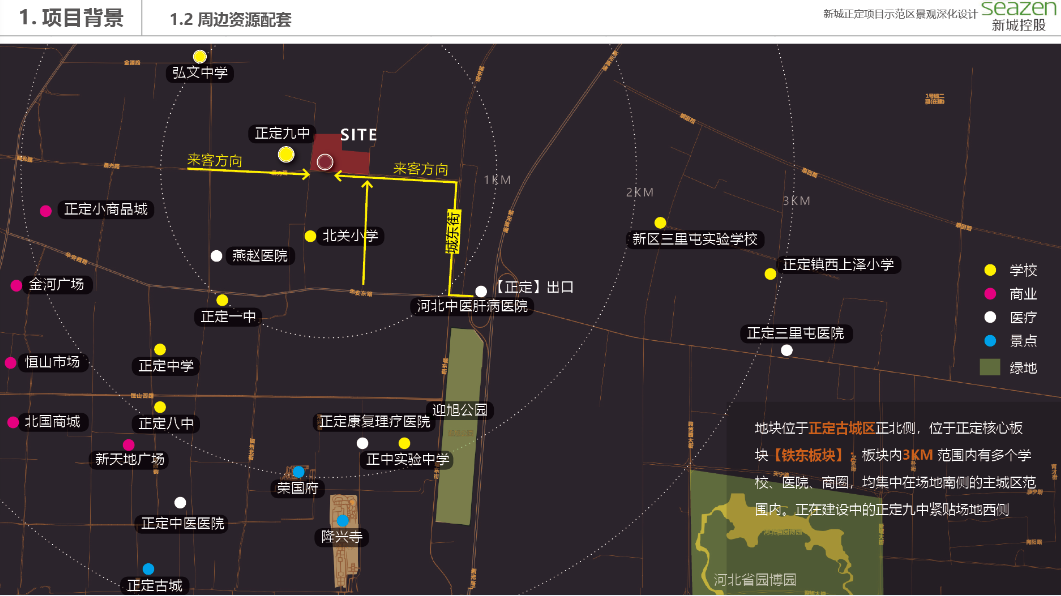This screenshot has width=1061, height=596.
Task: Click the yellow school dot beside 正定九中
Action: [x=286, y=155]
